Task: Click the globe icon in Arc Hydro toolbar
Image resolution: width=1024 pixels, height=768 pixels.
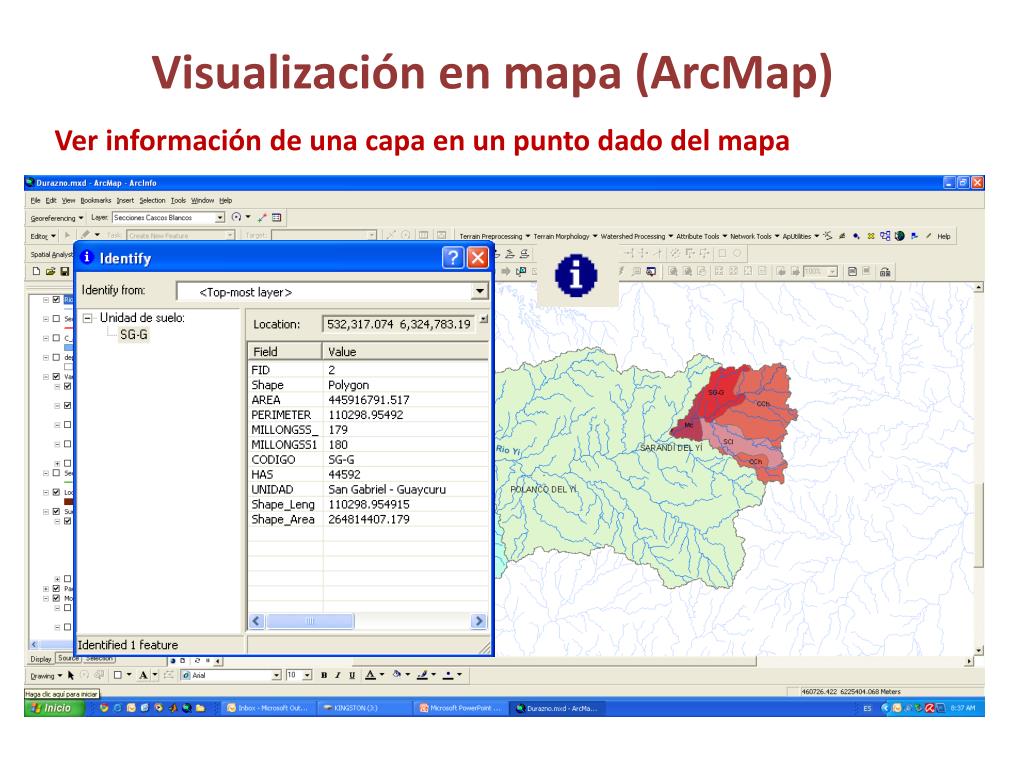Action: tap(900, 236)
